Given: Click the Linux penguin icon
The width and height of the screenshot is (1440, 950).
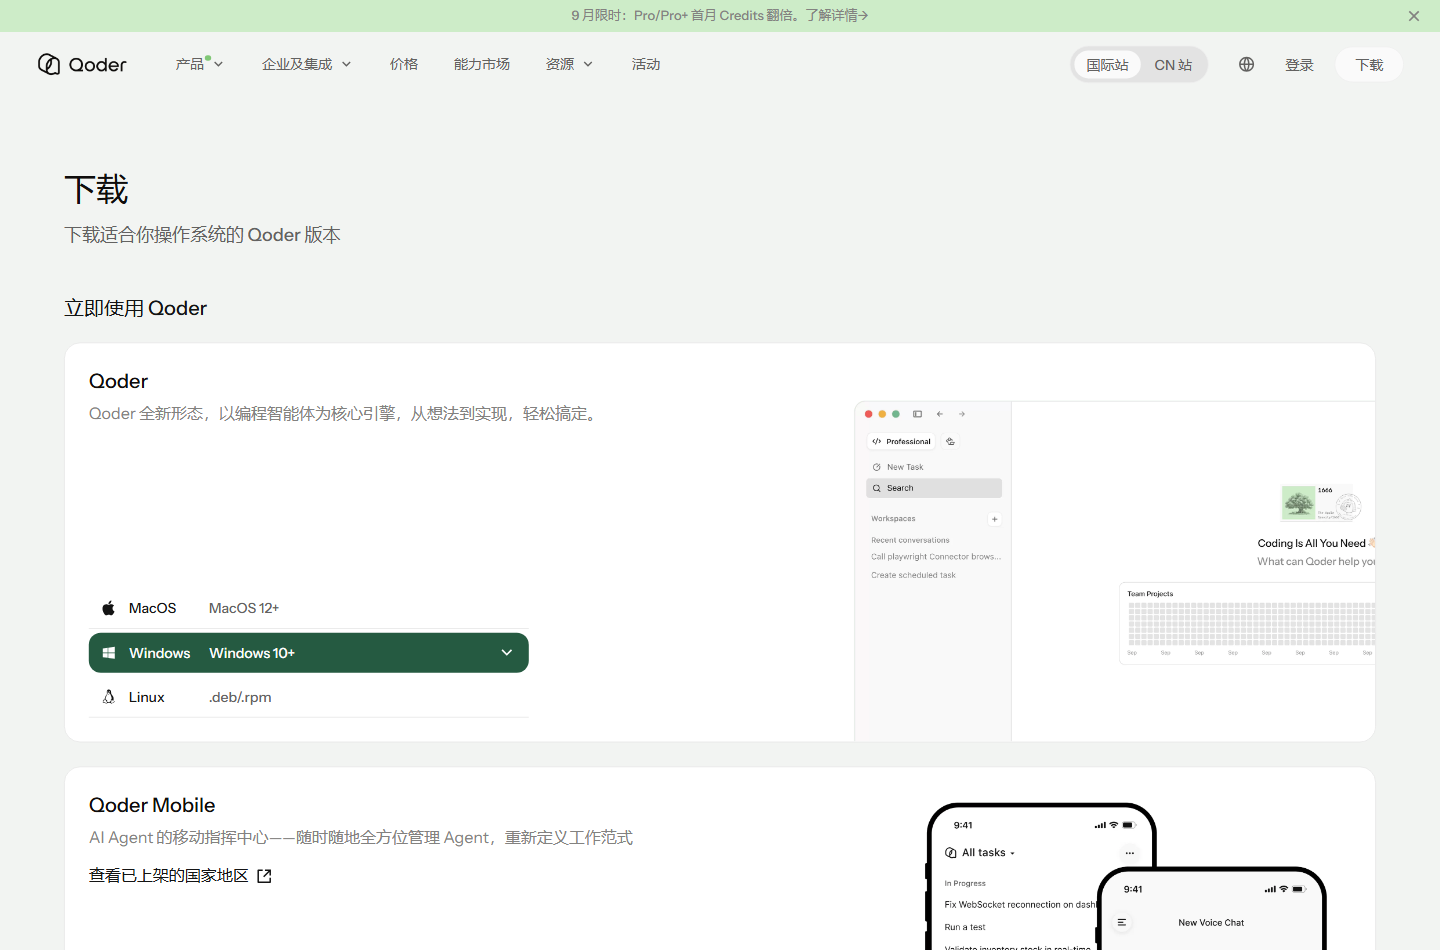Looking at the screenshot, I should 109,697.
